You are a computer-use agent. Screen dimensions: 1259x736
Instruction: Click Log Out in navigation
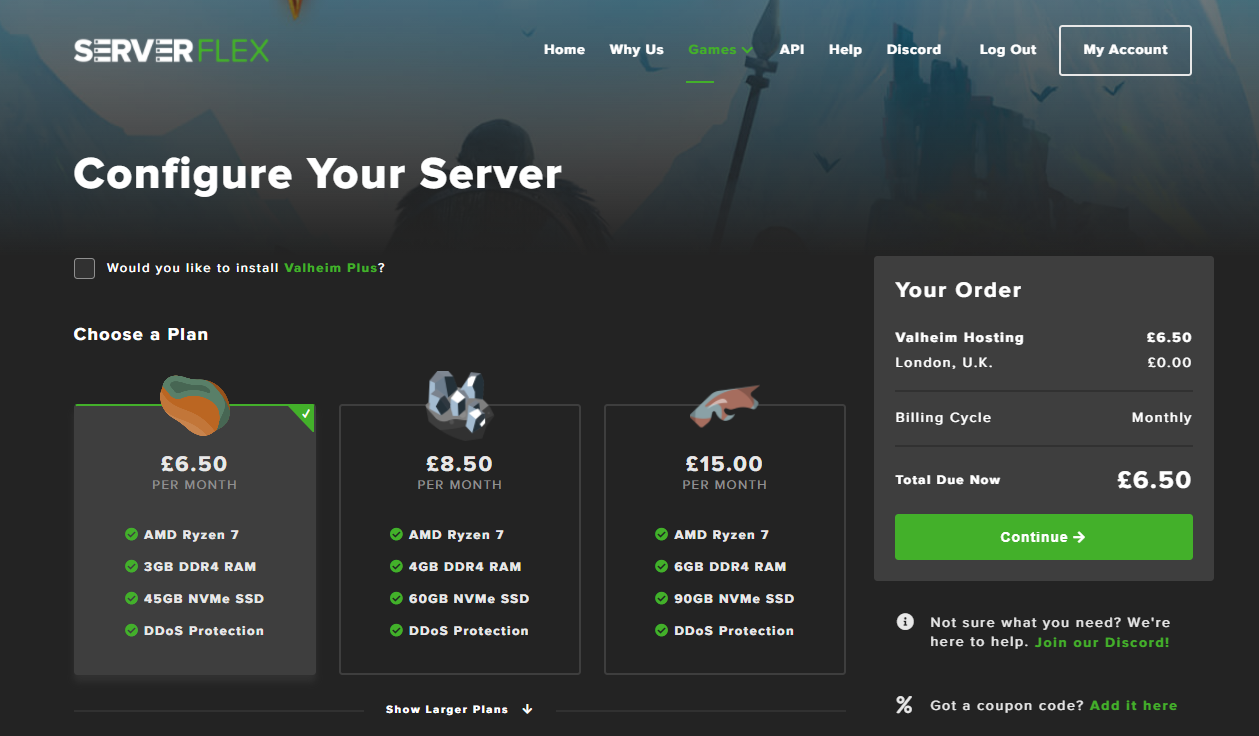[x=1008, y=49]
